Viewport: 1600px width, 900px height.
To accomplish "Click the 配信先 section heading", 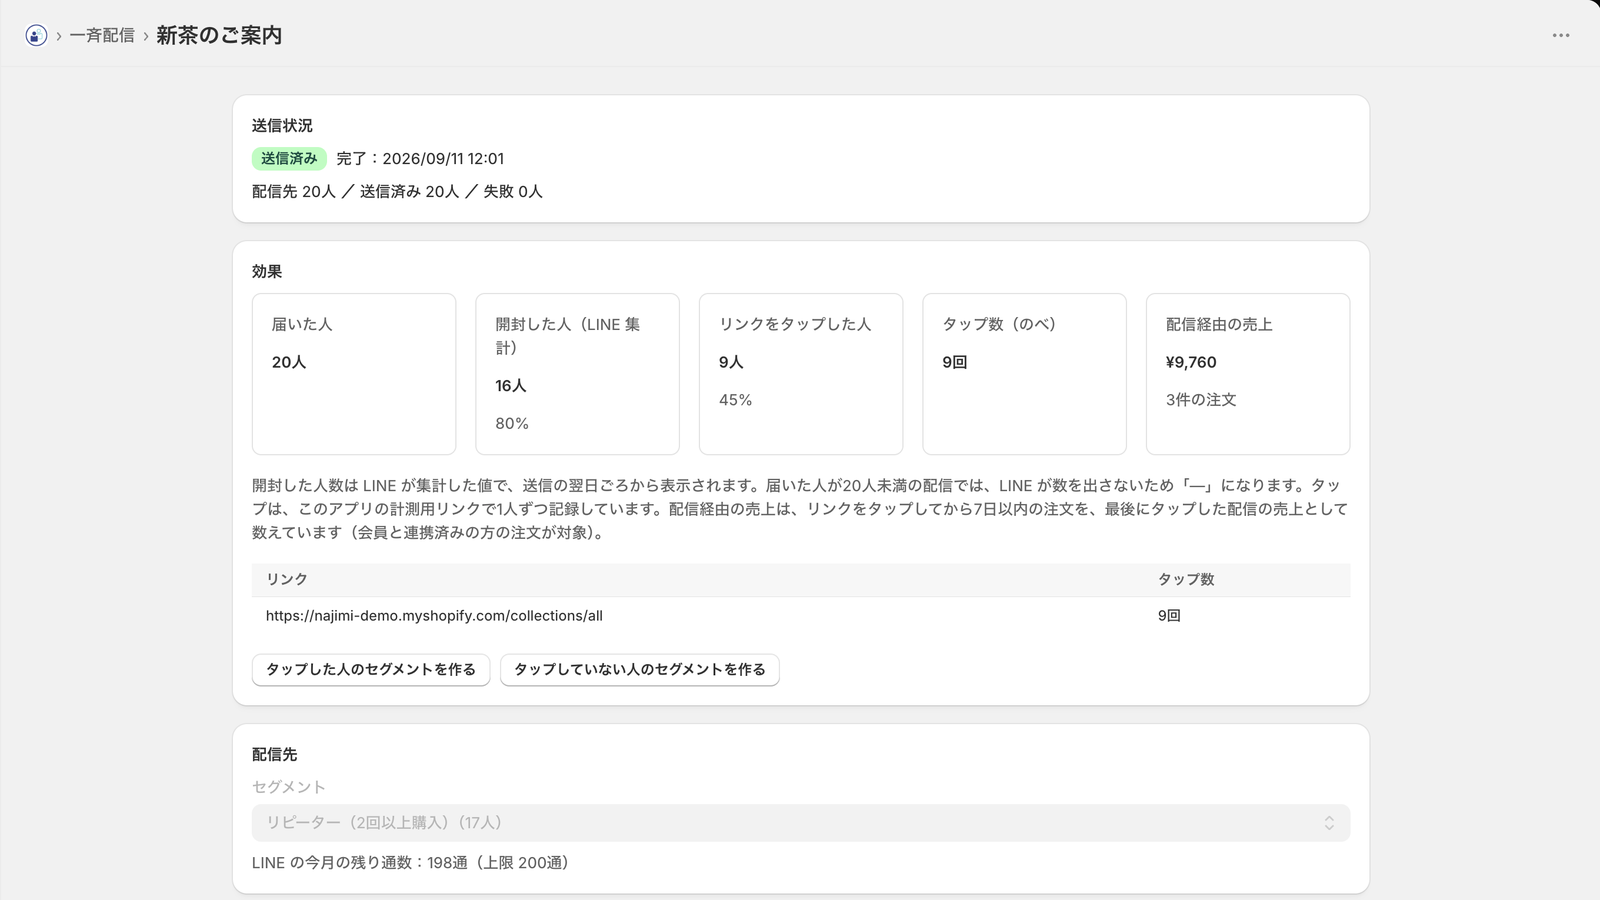I will point(274,754).
